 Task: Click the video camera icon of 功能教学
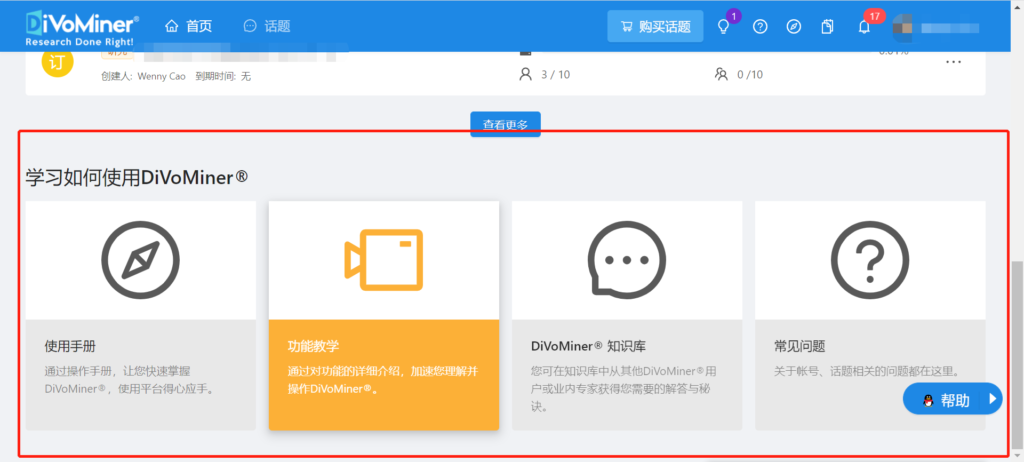[384, 259]
